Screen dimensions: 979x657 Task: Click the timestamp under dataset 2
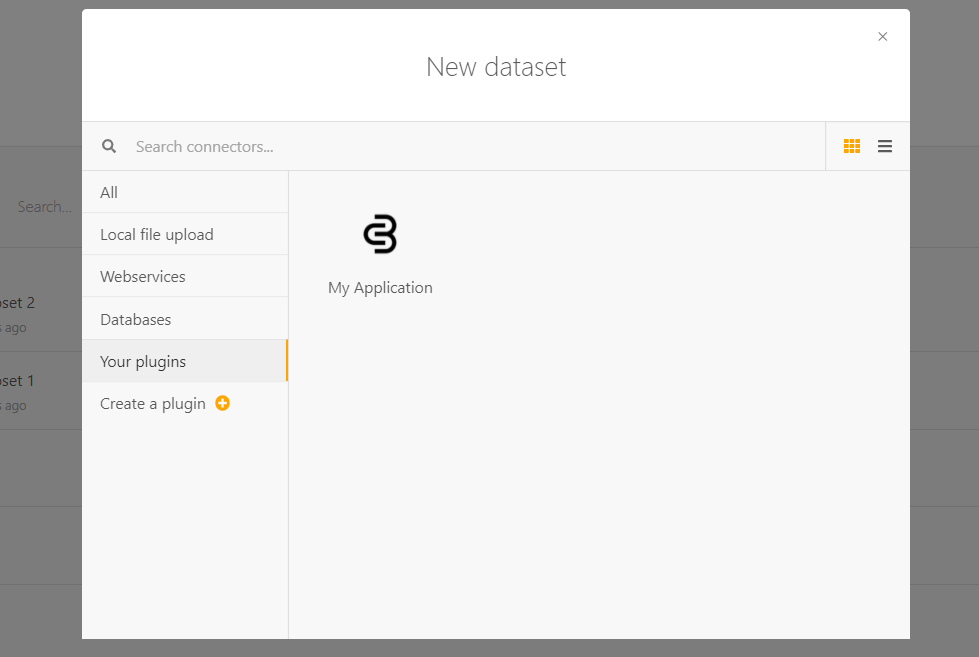(15, 327)
